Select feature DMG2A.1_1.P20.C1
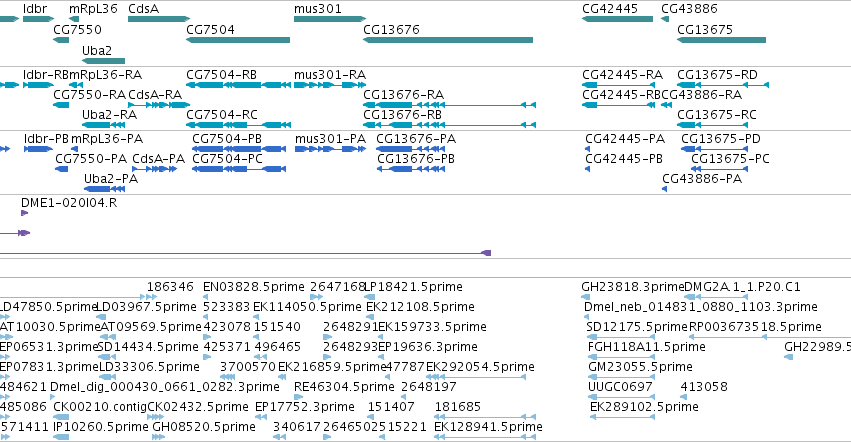Viewport: 851px width, 442px height. click(x=716, y=297)
